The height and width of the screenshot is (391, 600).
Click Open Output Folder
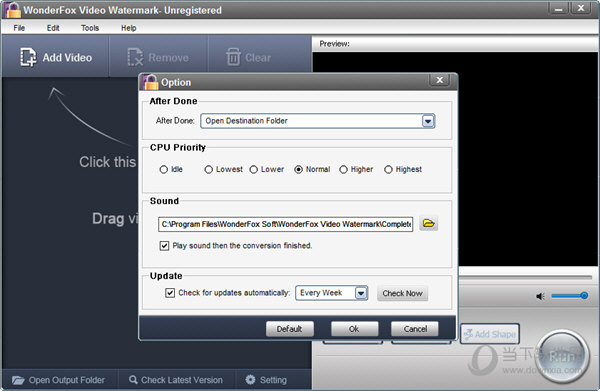(x=58, y=380)
